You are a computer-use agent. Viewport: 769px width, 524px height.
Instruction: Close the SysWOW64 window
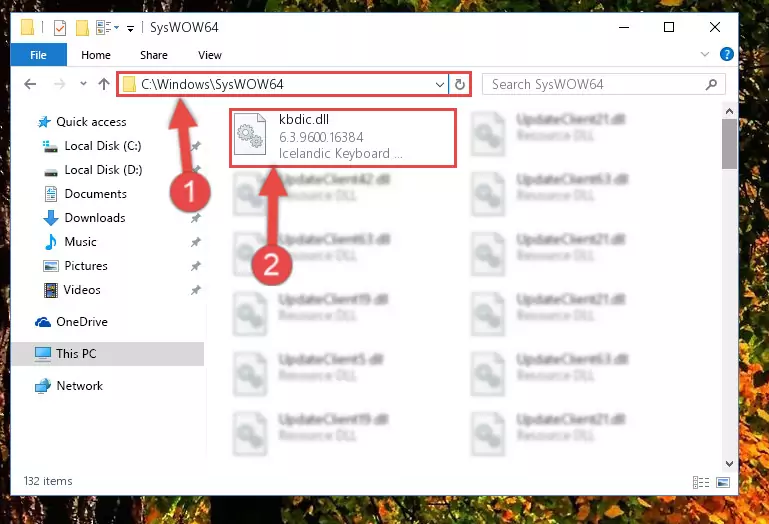tap(715, 27)
